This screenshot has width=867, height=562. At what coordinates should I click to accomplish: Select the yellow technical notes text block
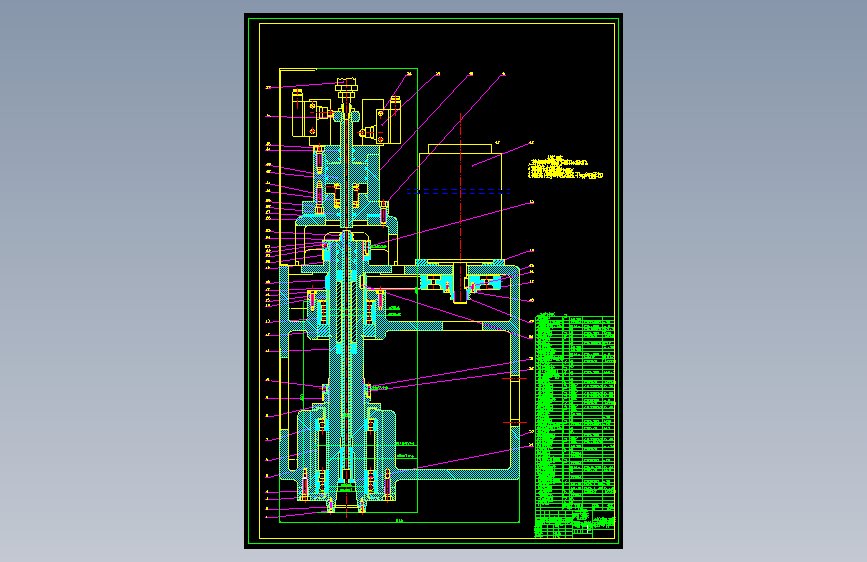(566, 168)
